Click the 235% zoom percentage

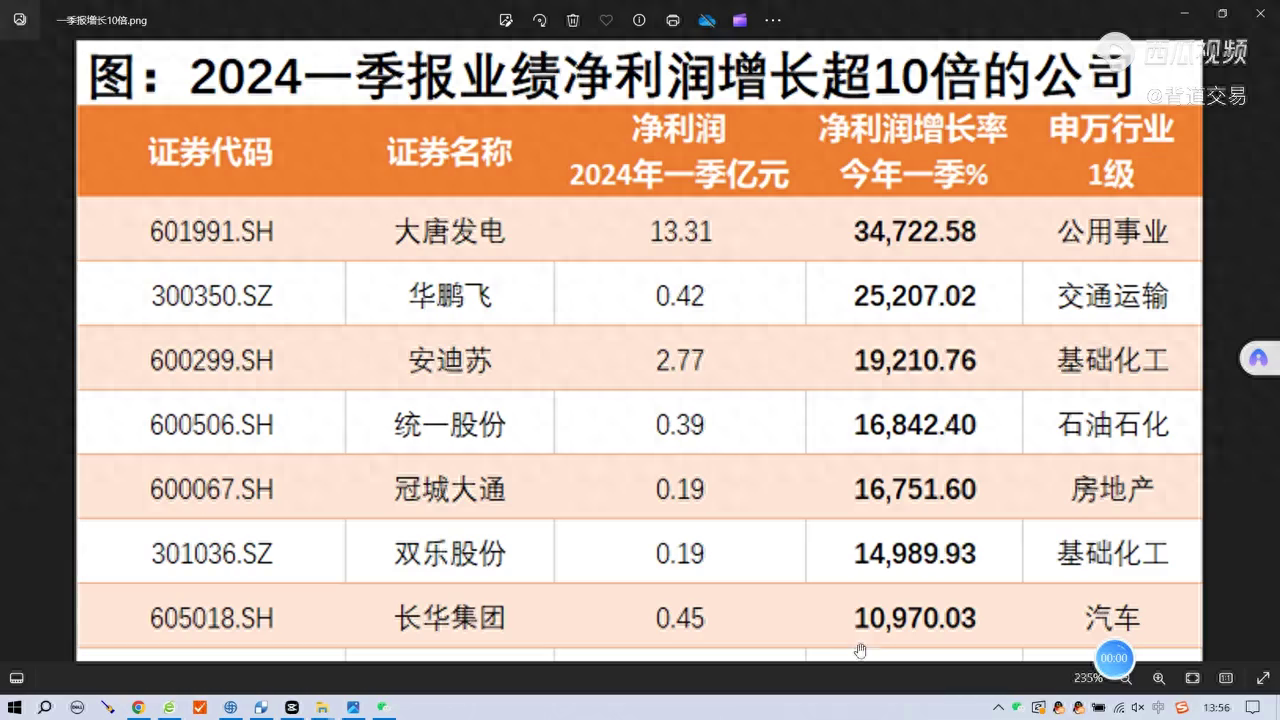[x=1086, y=678]
